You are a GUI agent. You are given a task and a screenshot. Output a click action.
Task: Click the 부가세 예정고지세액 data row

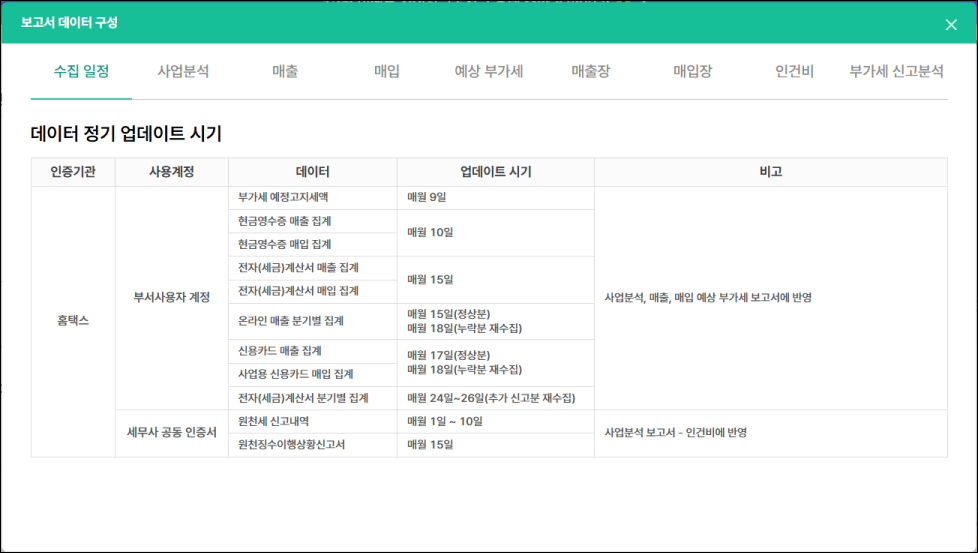(283, 198)
